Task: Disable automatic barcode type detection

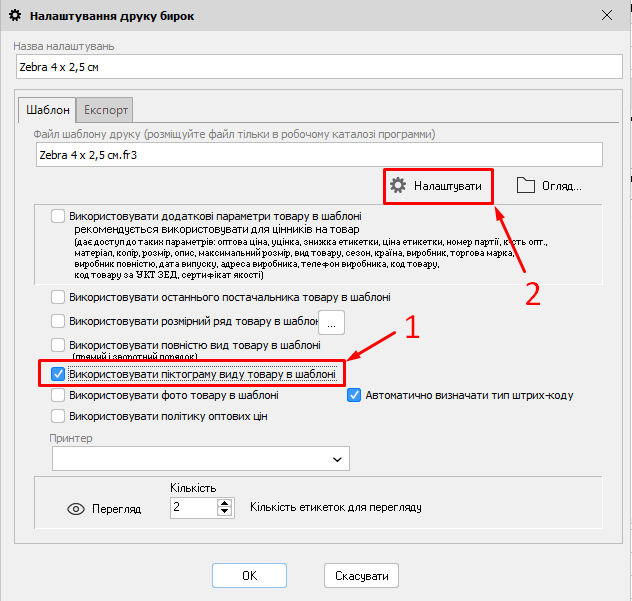Action: 354,395
